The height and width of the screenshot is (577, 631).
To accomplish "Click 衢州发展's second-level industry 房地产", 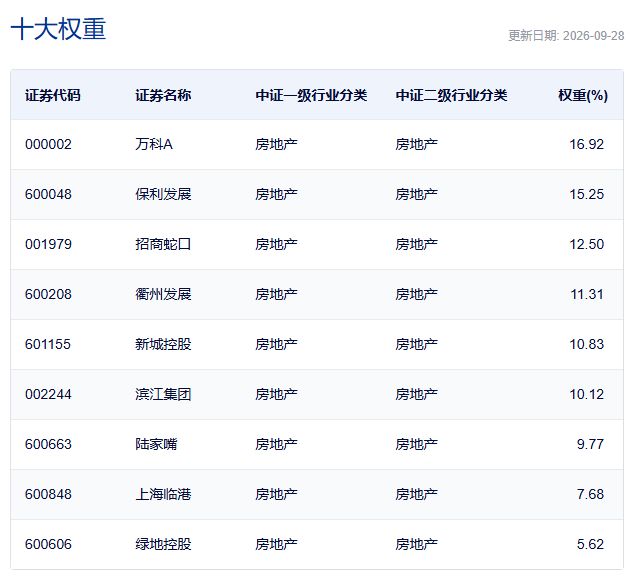I will point(416,294).
